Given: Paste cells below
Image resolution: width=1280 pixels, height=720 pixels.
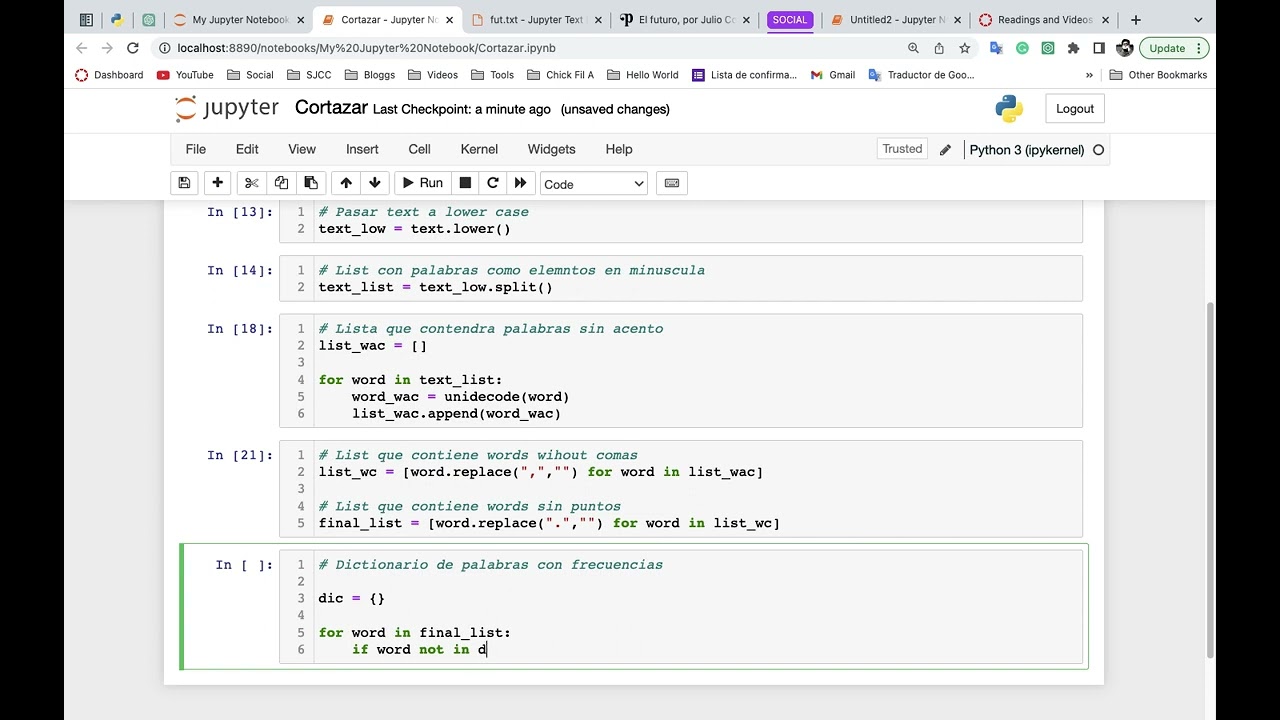Looking at the screenshot, I should pyautogui.click(x=311, y=183).
